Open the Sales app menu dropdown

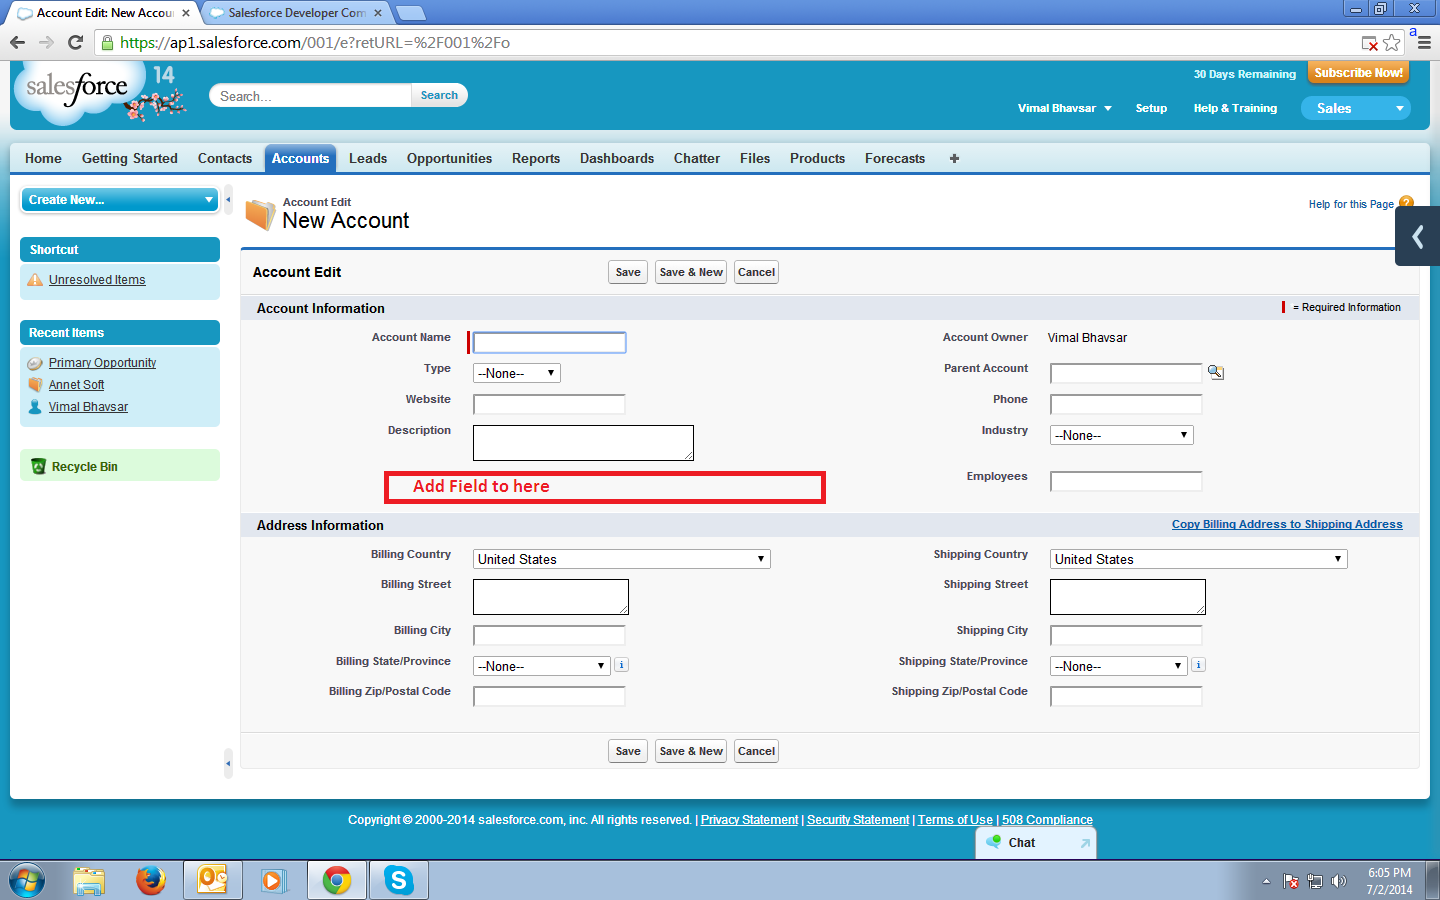pyautogui.click(x=1355, y=108)
